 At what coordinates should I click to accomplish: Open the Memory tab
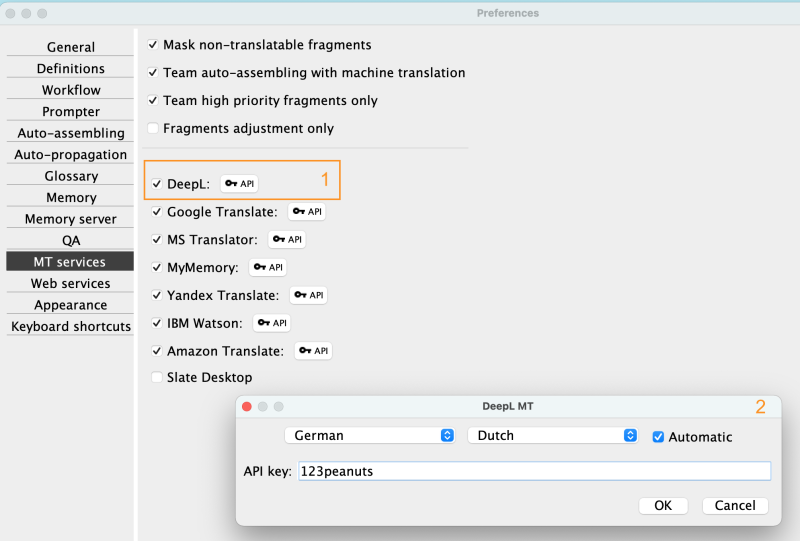point(70,197)
